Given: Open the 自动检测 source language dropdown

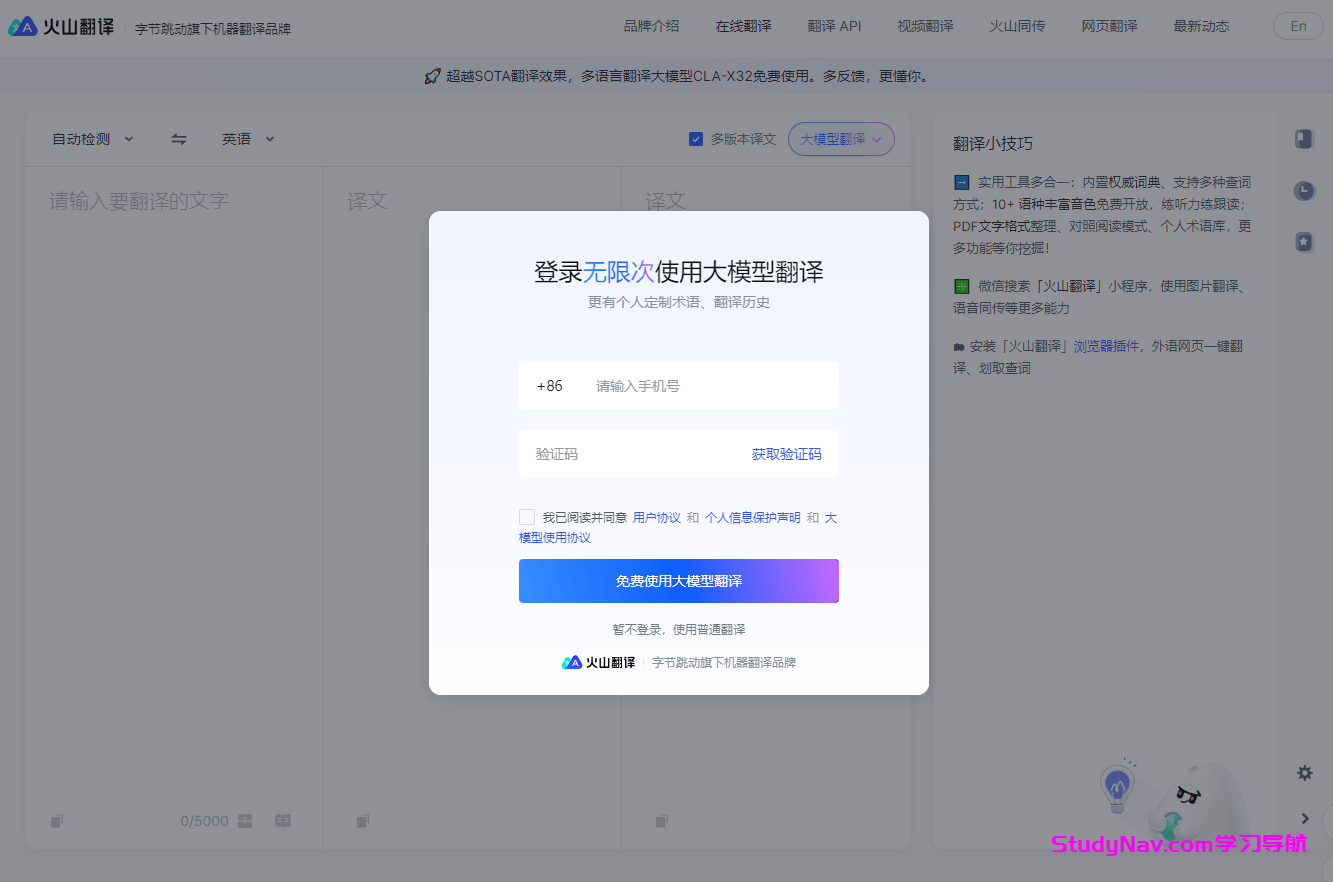Looking at the screenshot, I should pos(92,139).
